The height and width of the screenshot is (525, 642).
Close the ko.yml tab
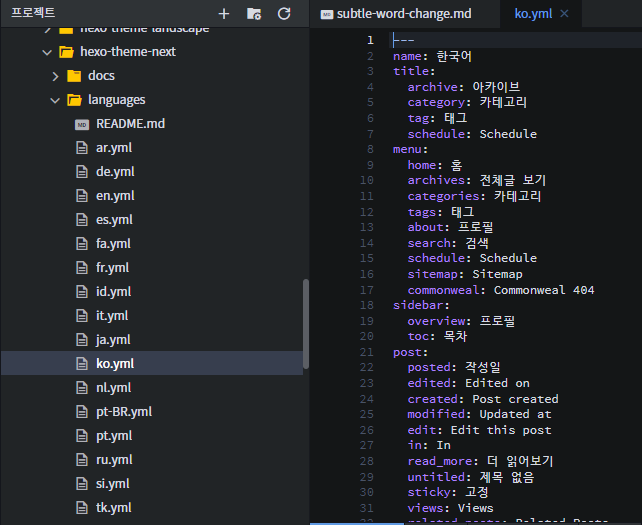tap(565, 14)
